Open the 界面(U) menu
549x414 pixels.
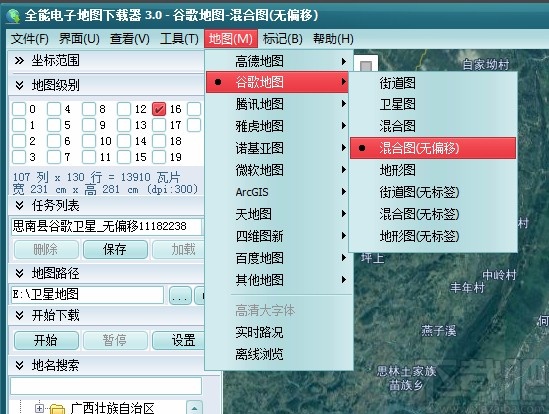[79, 39]
